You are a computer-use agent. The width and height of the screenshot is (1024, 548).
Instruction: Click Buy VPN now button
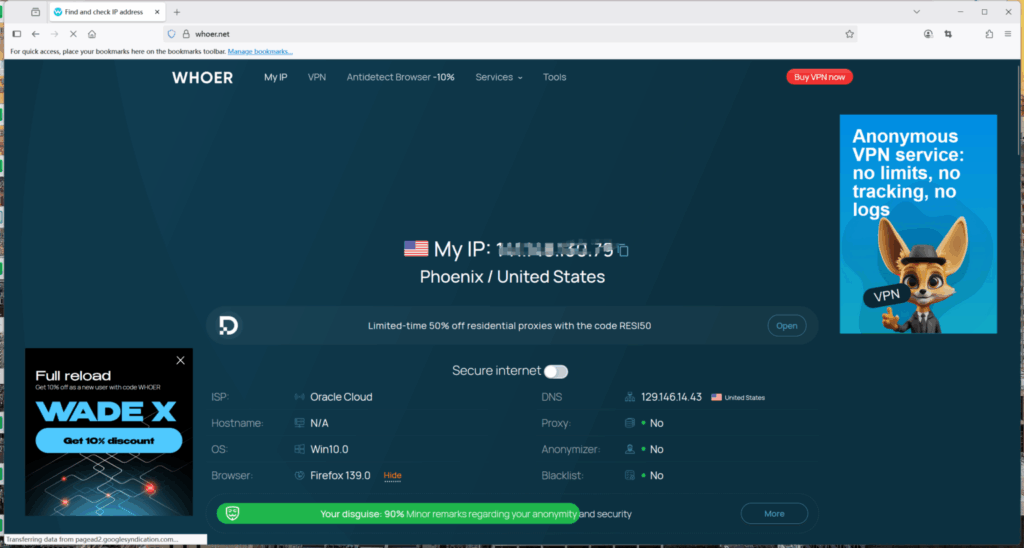[x=820, y=77]
